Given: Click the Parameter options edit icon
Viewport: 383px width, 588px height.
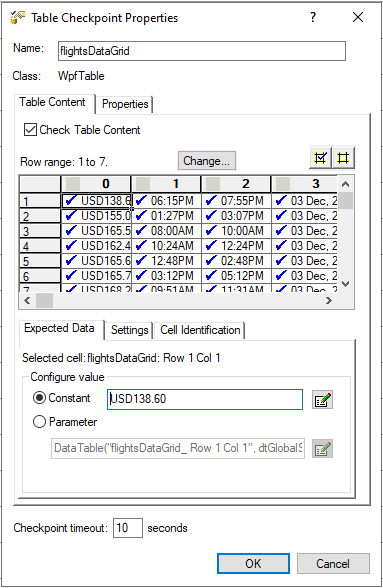Looking at the screenshot, I should tap(322, 448).
